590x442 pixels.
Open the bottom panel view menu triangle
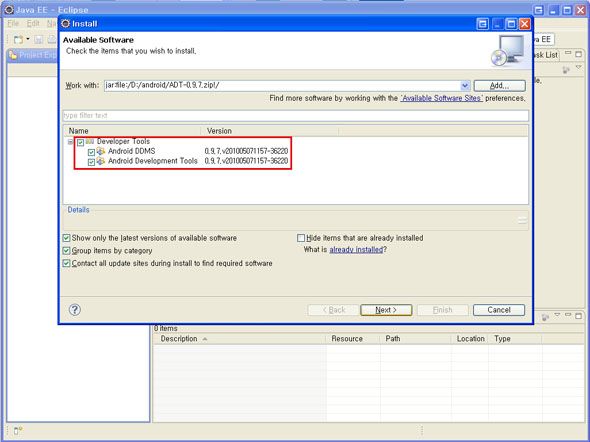557,315
